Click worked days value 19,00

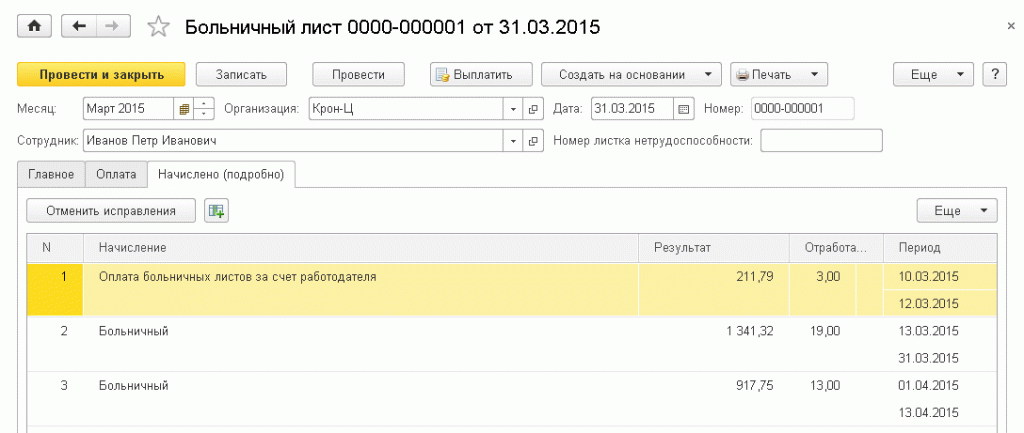[825, 331]
